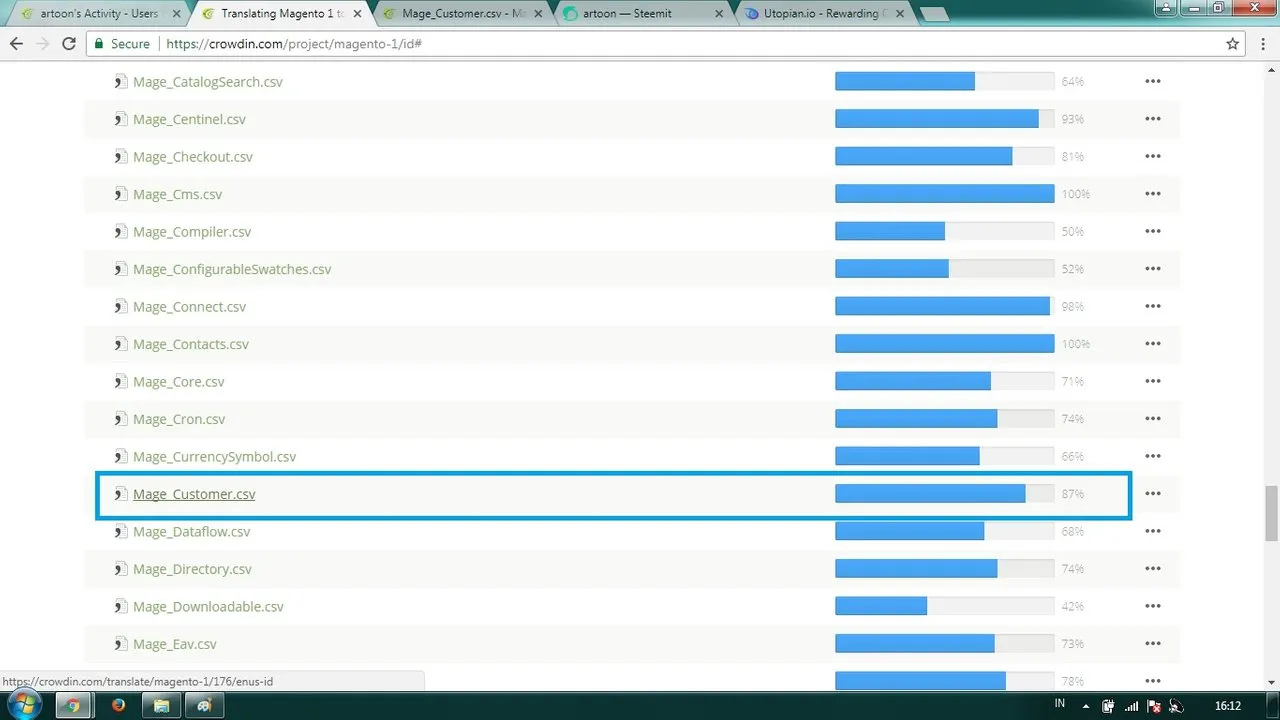Click the volume icon in system tray
Image resolution: width=1280 pixels, height=720 pixels.
[1178, 706]
